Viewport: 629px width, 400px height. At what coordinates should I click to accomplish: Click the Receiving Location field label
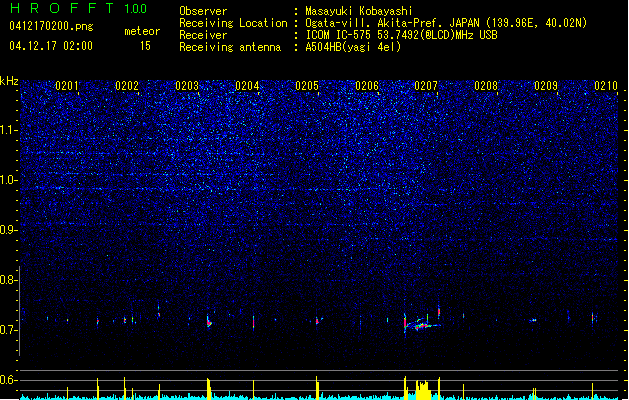pos(233,23)
